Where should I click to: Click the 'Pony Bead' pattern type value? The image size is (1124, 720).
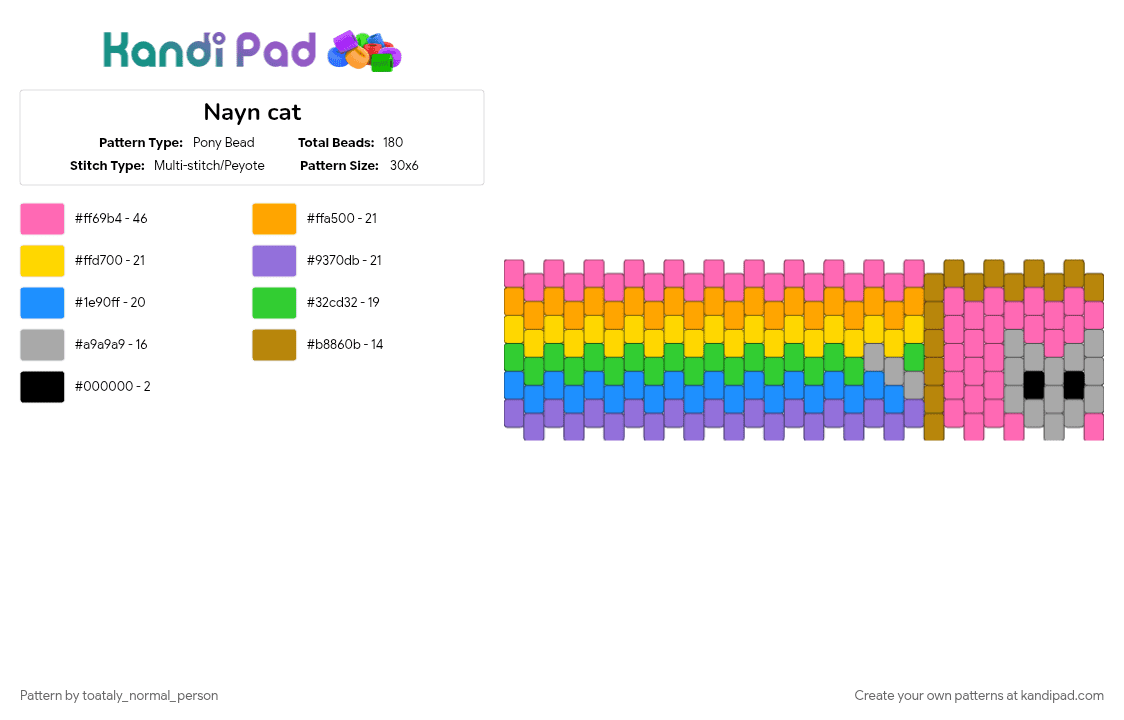[x=224, y=143]
